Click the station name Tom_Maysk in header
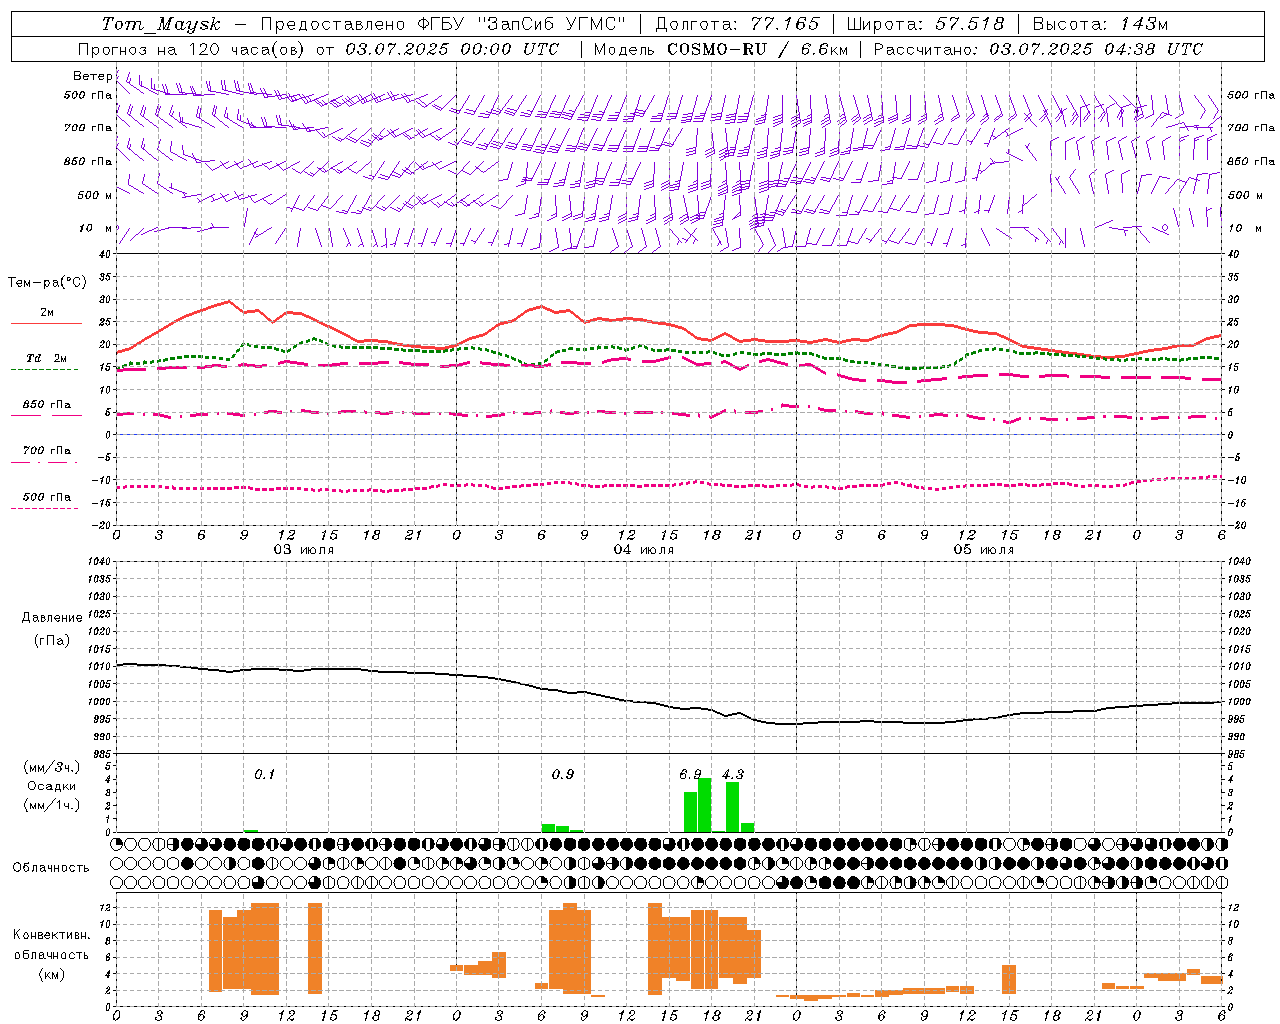This screenshot has height=1024, width=1280. pyautogui.click(x=160, y=24)
